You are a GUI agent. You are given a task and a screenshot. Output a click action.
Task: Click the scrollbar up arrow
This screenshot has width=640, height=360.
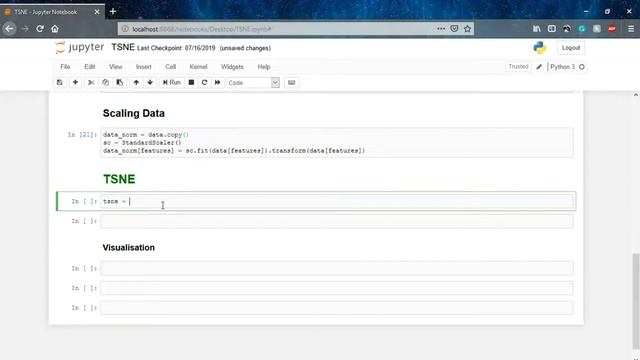click(636, 95)
